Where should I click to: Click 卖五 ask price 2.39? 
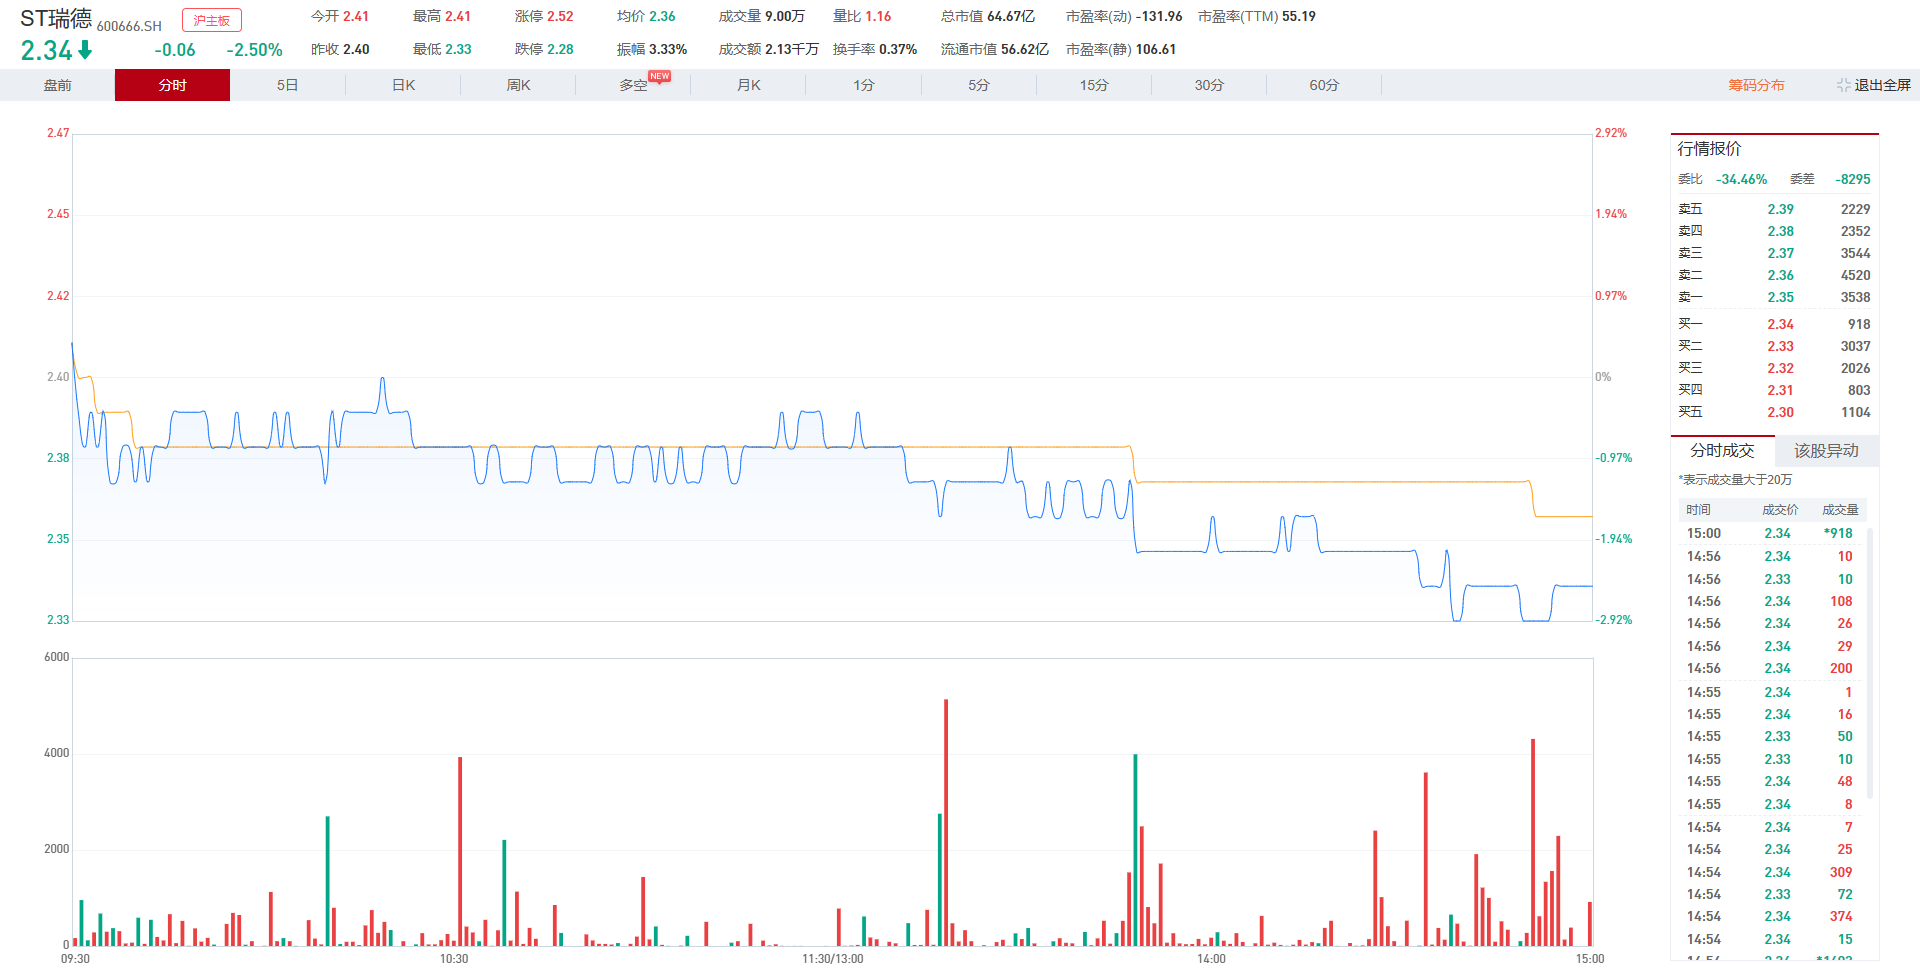pyautogui.click(x=1780, y=209)
